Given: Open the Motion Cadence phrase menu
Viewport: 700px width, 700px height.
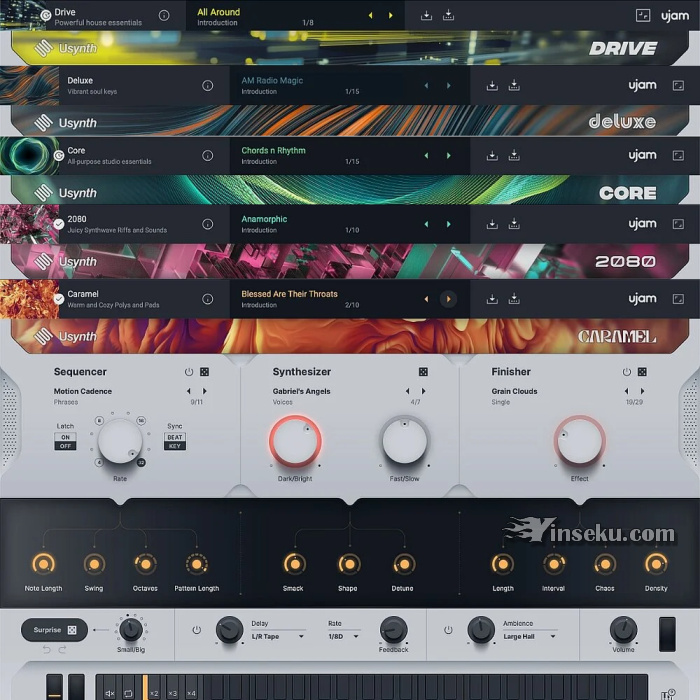Looking at the screenshot, I should 83,391.
